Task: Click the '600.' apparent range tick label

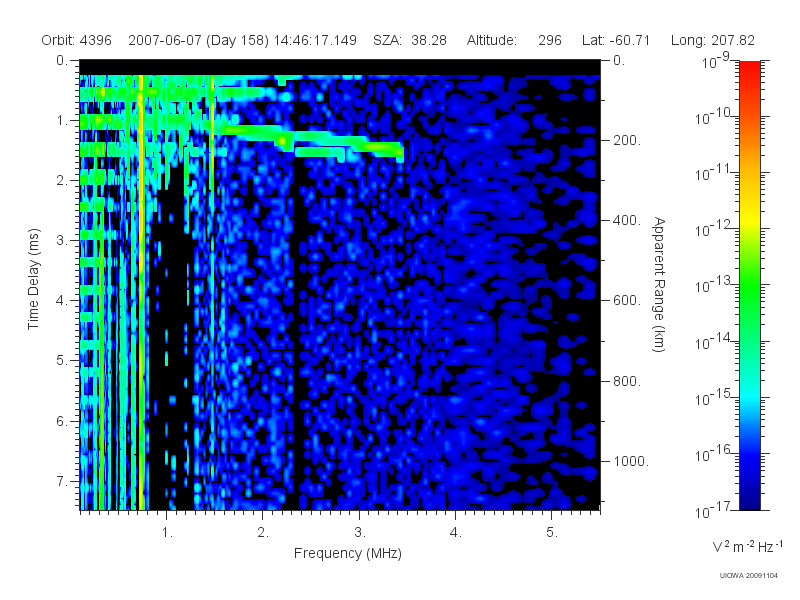Action: click(627, 301)
